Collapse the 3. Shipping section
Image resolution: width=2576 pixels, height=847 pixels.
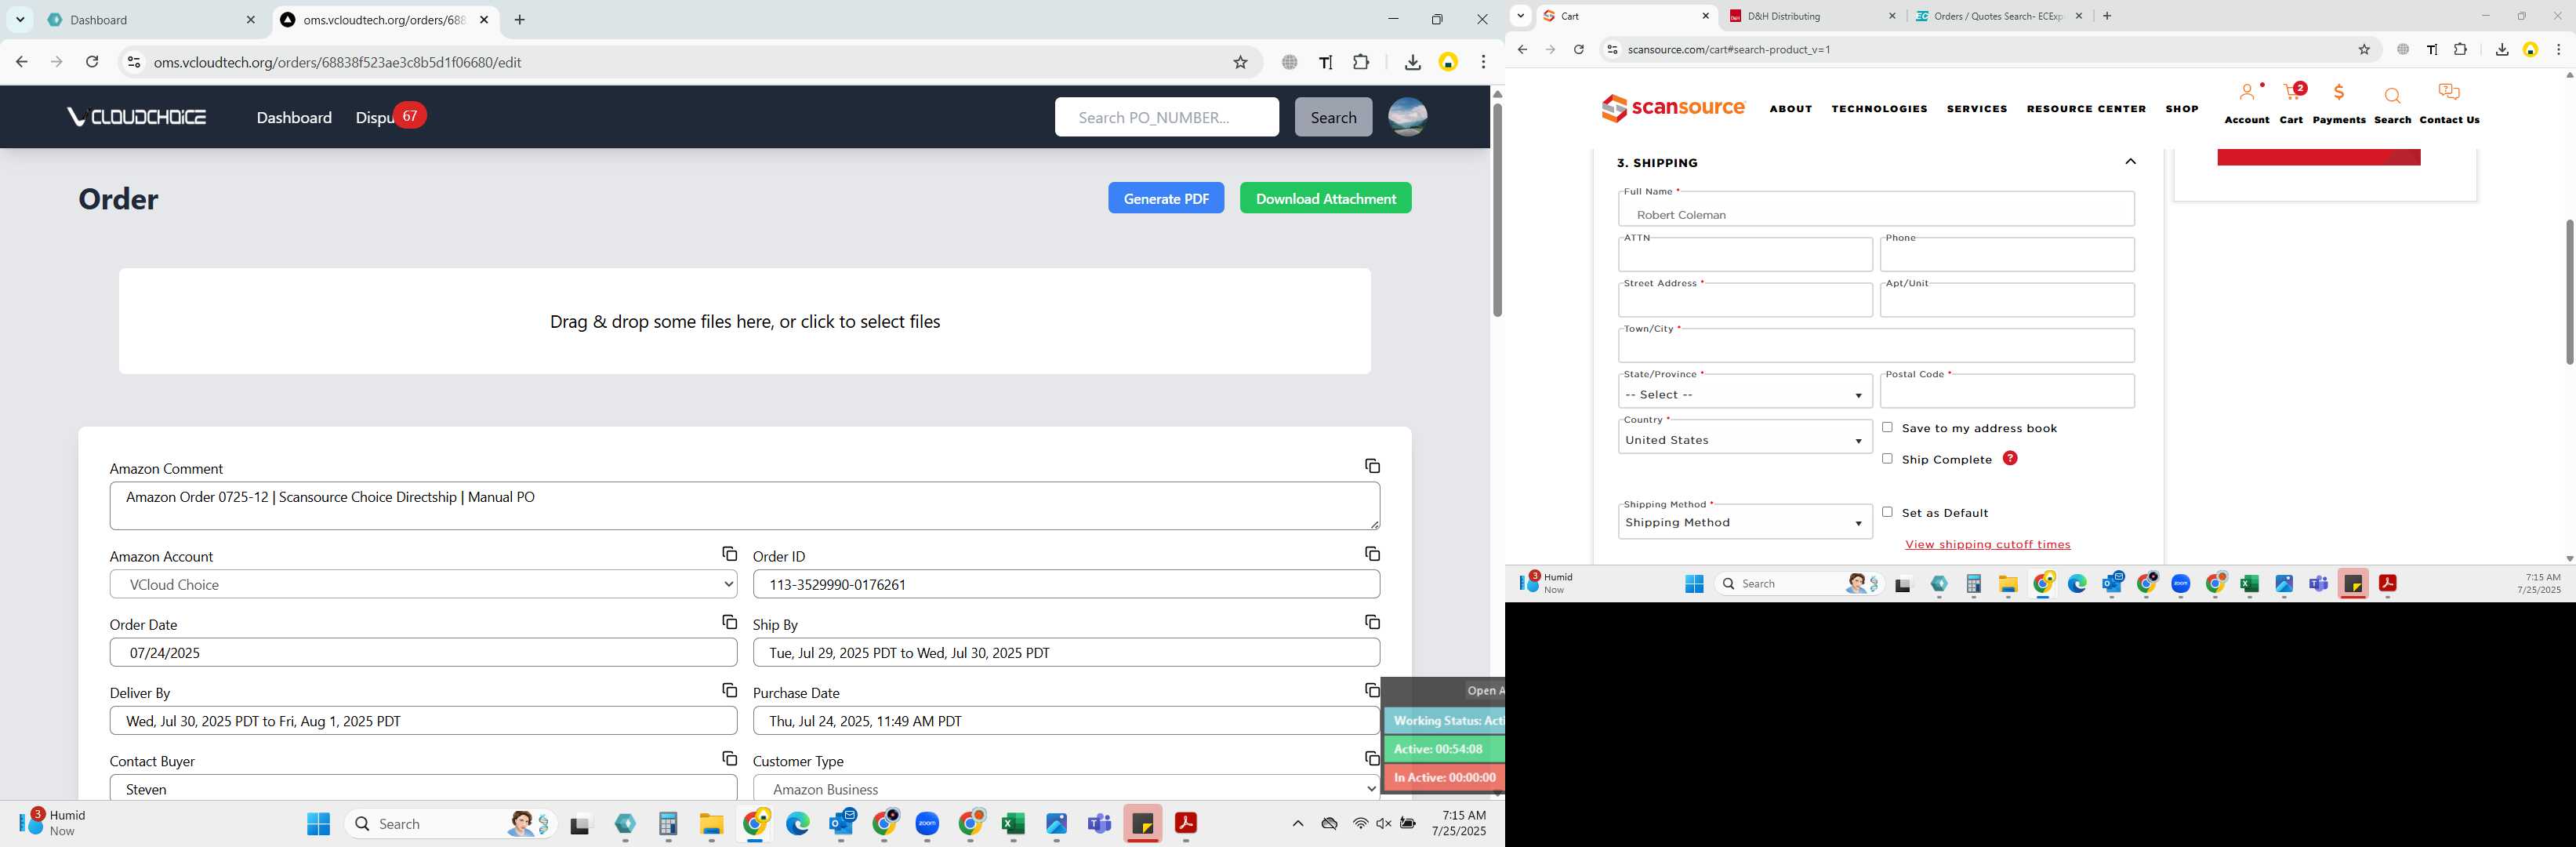pyautogui.click(x=2130, y=162)
